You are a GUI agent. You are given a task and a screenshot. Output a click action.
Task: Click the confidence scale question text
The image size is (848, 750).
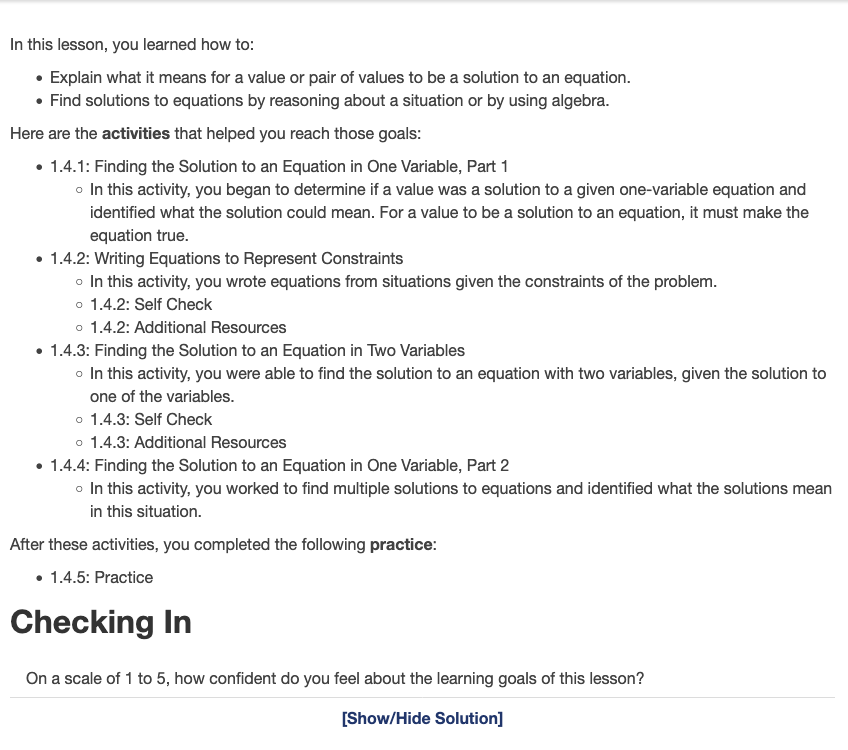click(x=335, y=679)
